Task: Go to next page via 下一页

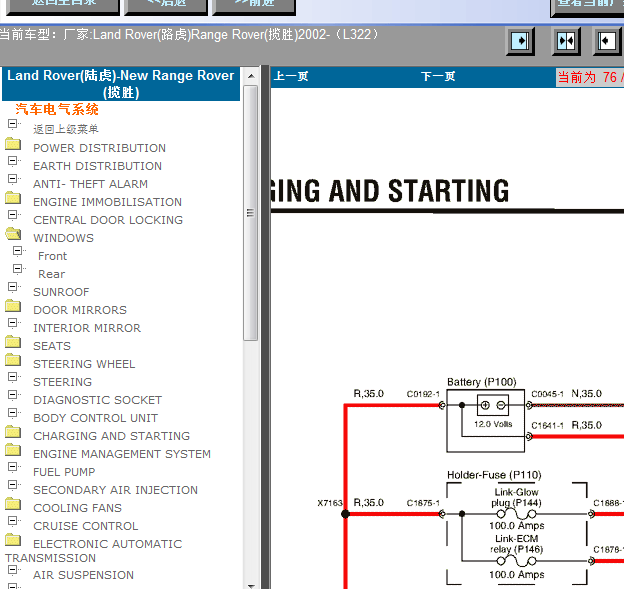Action: click(438, 76)
